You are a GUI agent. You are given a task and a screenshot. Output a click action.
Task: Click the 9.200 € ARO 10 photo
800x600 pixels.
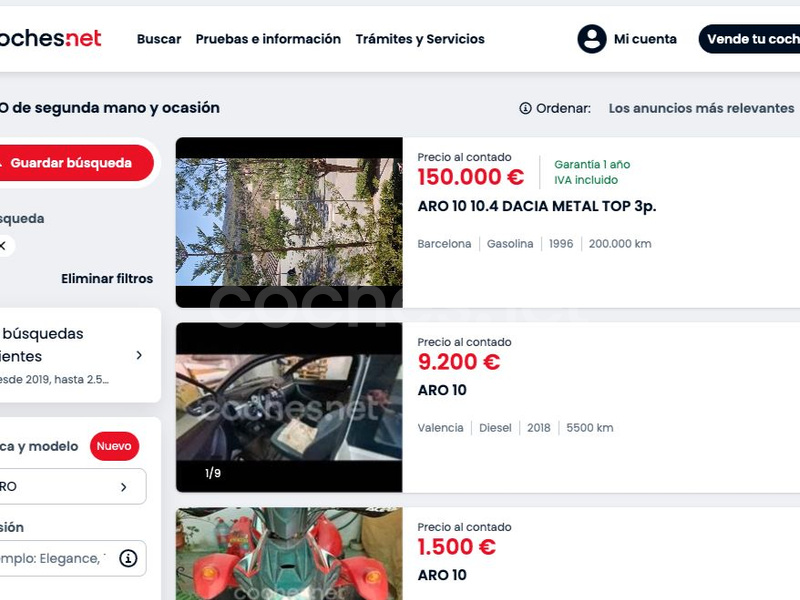[289, 407]
